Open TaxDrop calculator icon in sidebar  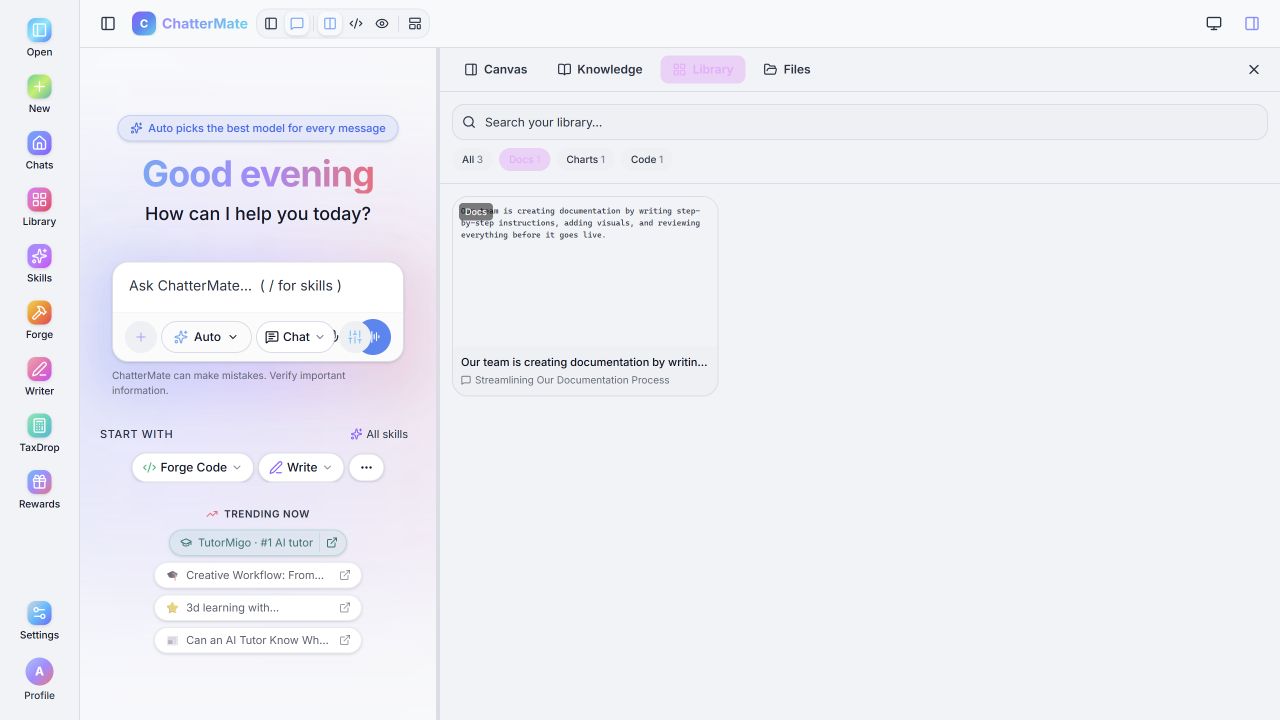pos(39,426)
